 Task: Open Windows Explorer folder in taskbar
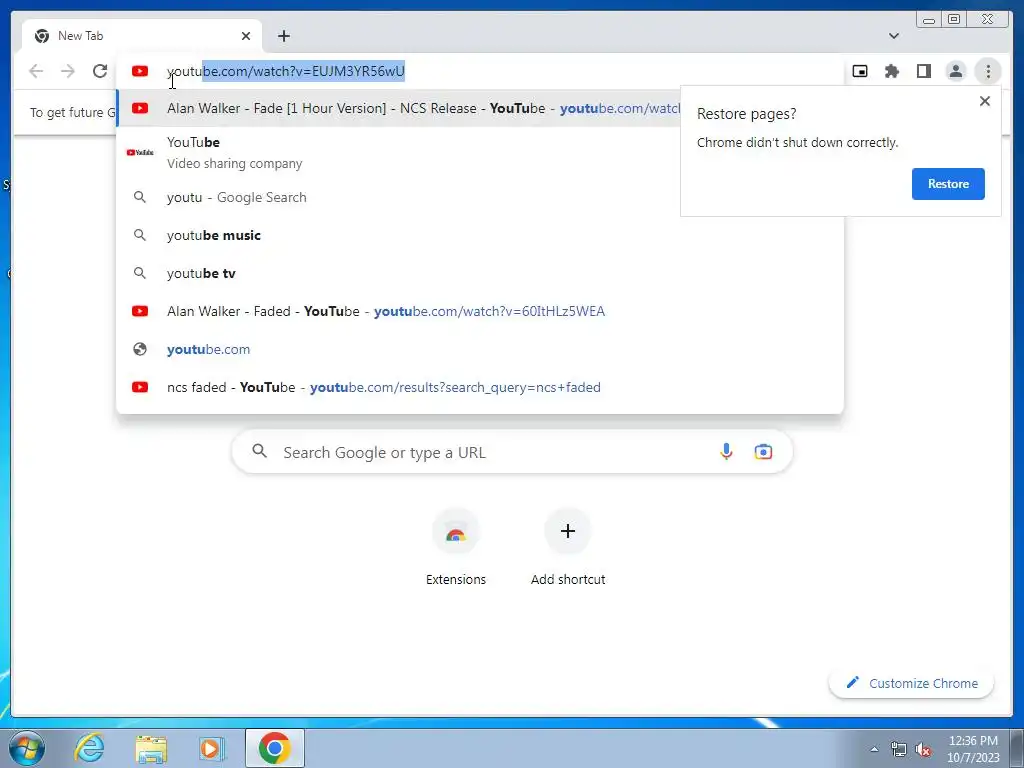151,748
